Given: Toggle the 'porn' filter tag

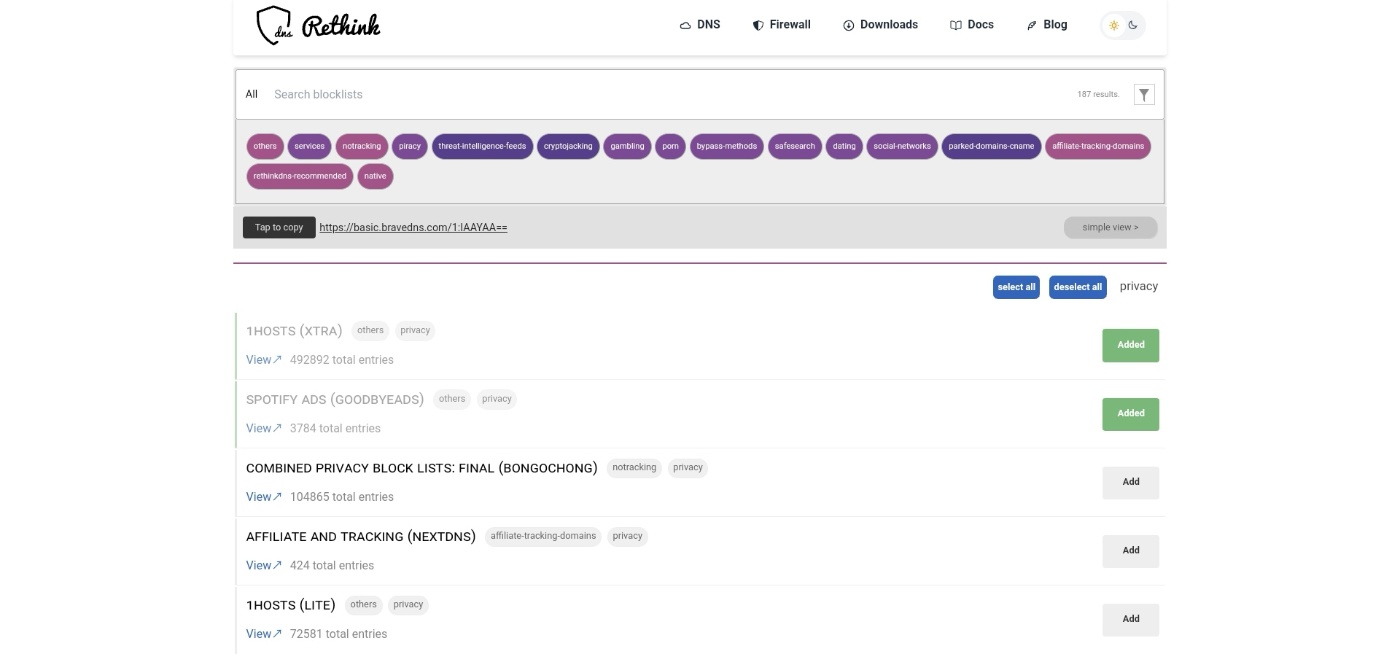Looking at the screenshot, I should tap(670, 146).
